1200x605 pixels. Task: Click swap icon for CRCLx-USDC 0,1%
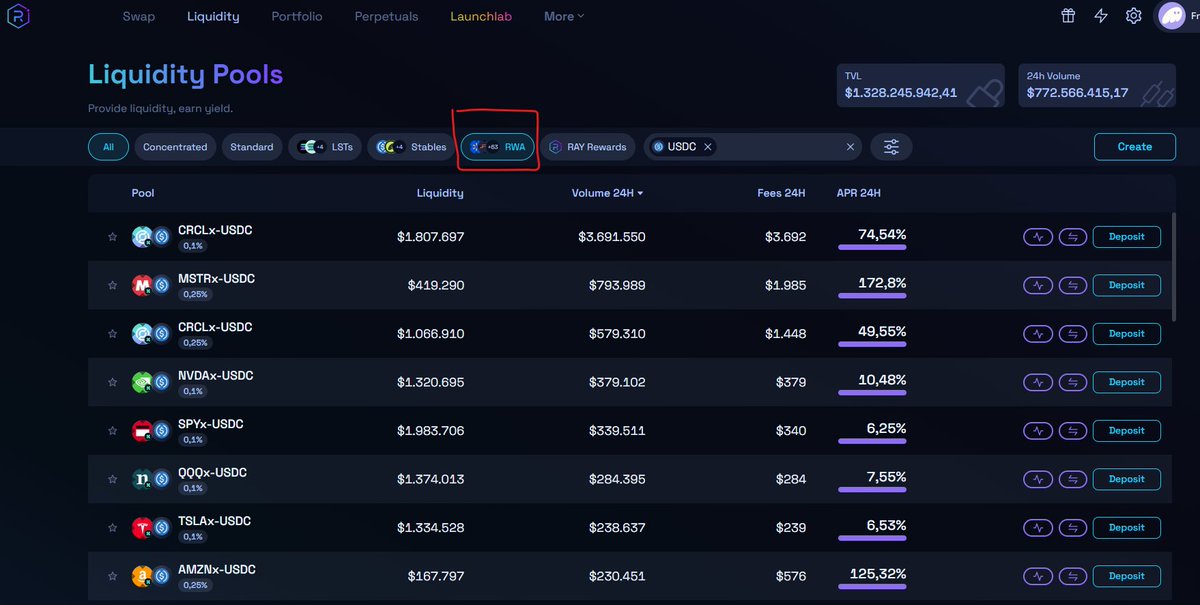coord(1073,237)
